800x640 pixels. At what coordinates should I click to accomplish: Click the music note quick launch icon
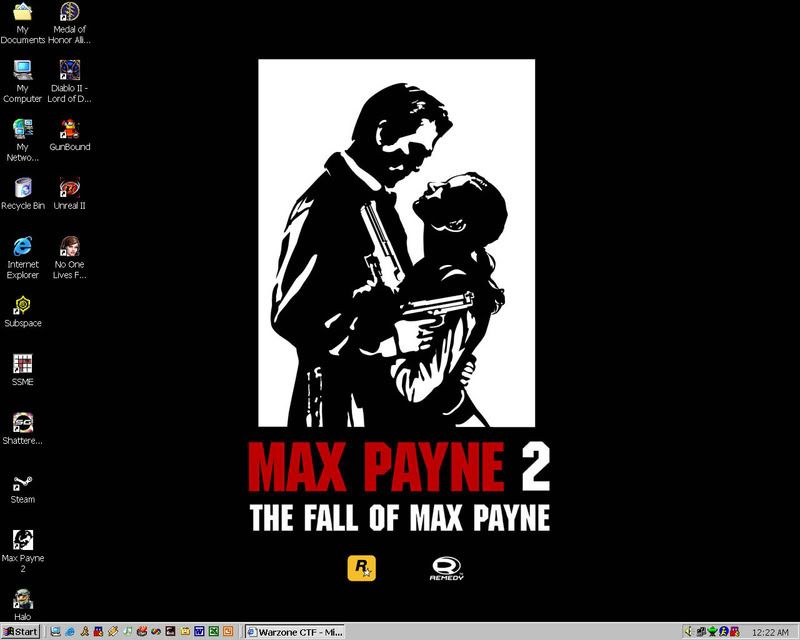coord(128,632)
